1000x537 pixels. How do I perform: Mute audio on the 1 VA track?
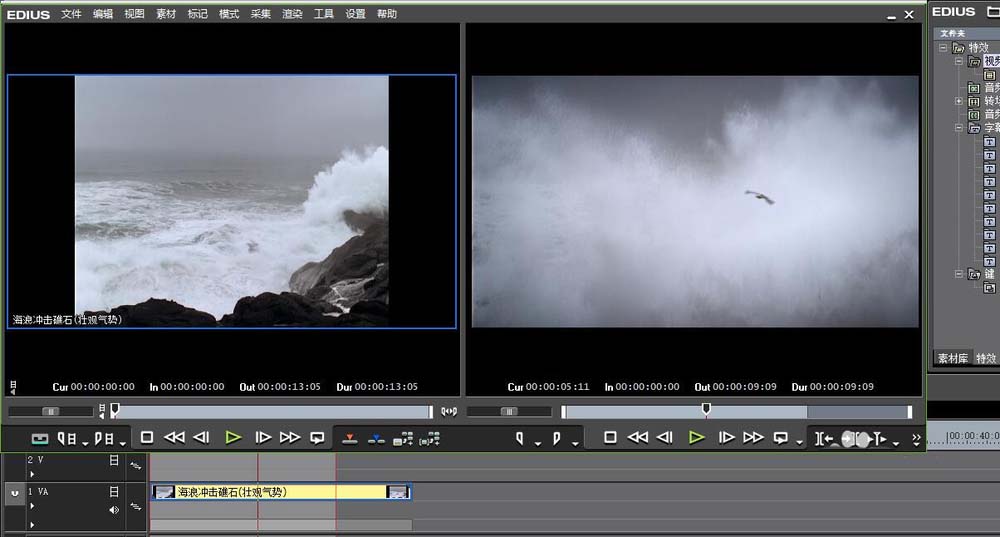114,510
